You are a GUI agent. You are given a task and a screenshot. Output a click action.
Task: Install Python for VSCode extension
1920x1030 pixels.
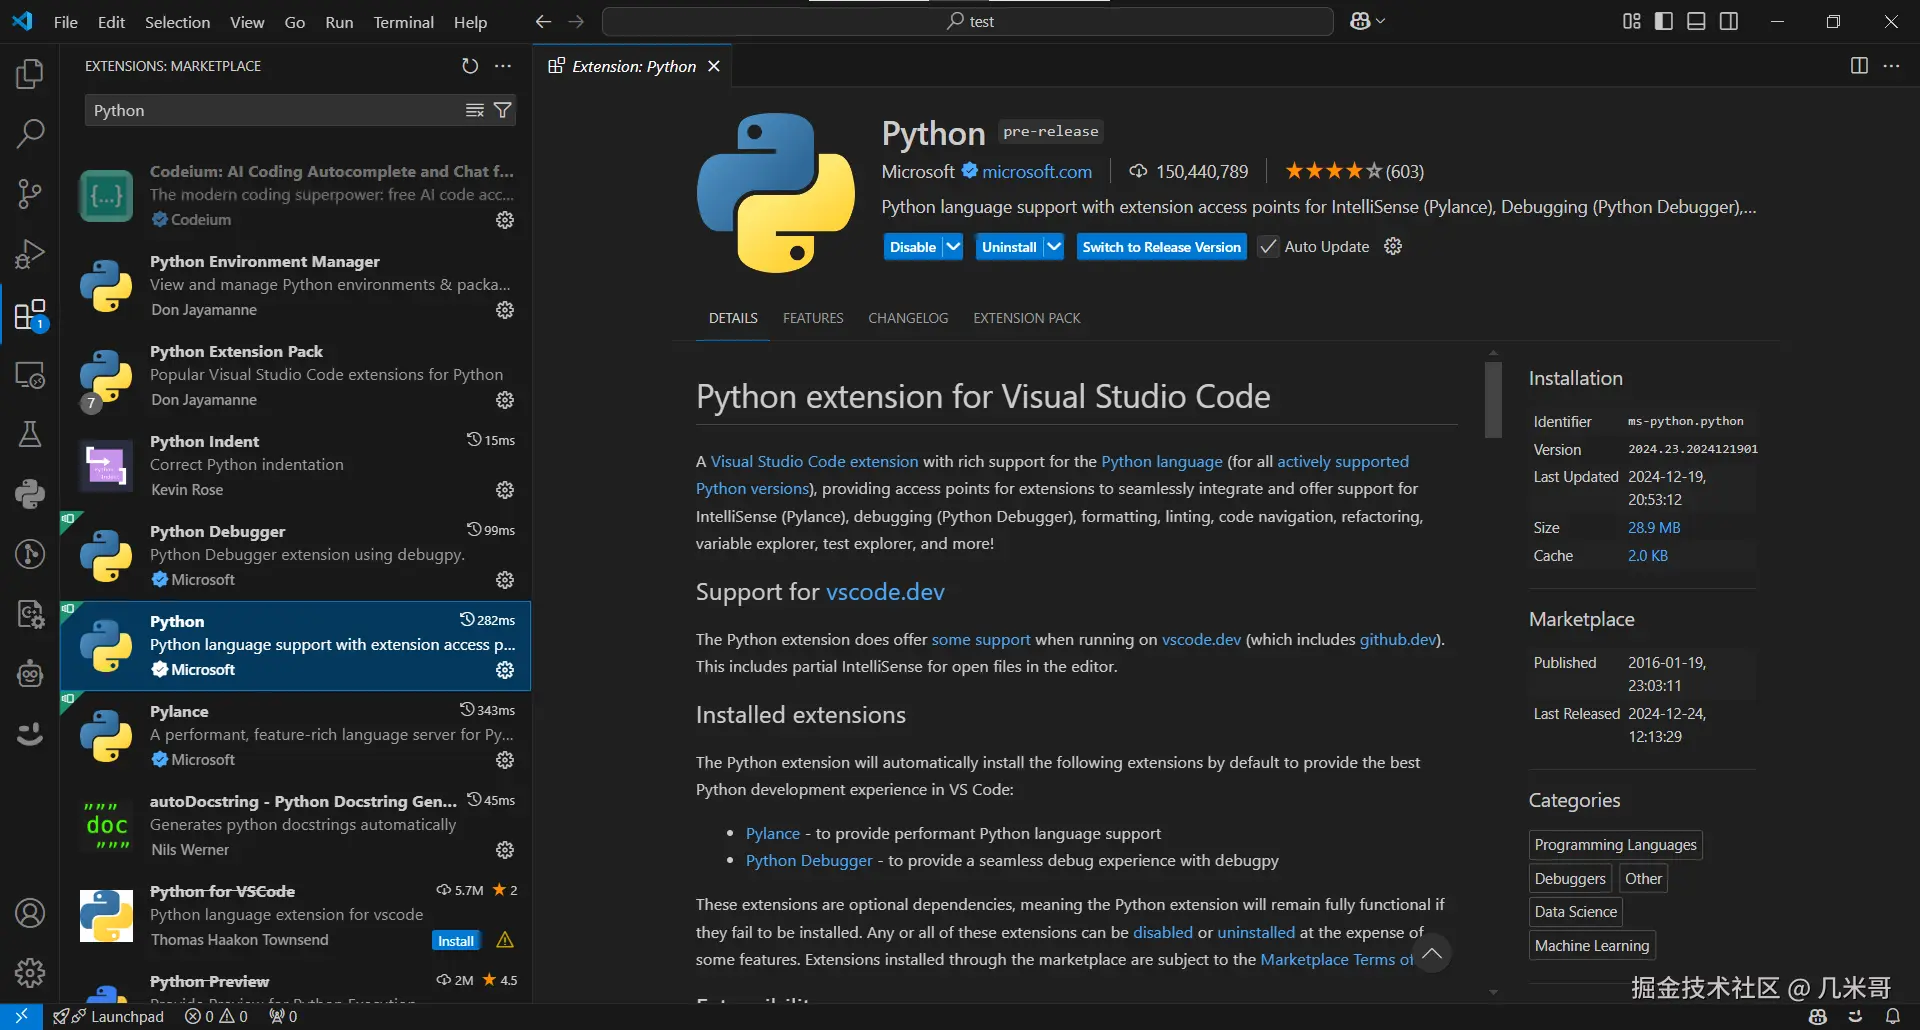(x=456, y=940)
